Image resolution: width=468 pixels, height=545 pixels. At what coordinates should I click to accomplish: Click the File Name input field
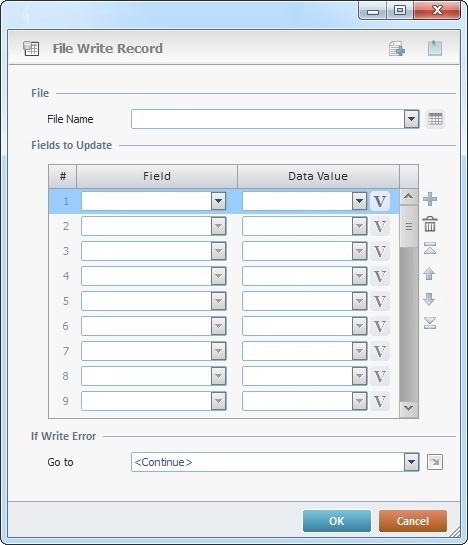[x=268, y=119]
